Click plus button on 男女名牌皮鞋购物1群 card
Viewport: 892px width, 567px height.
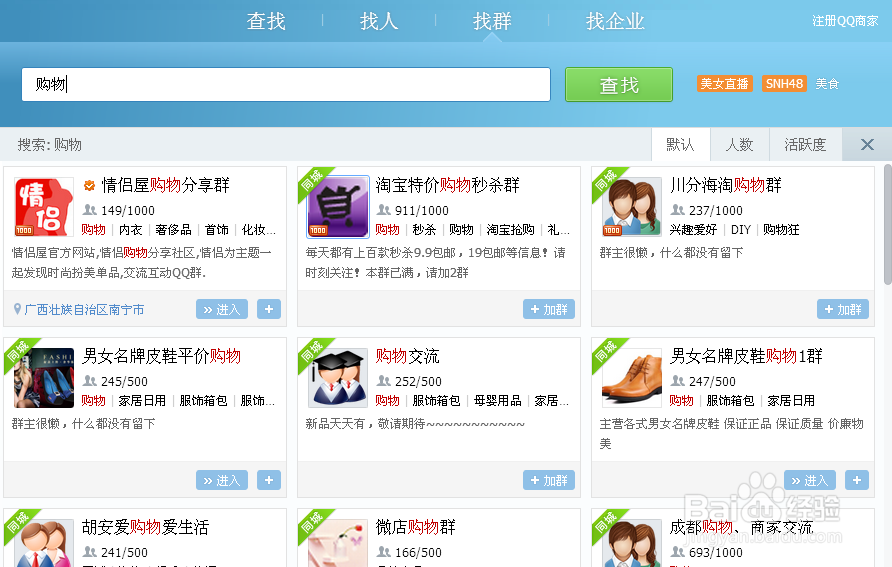pos(857,481)
